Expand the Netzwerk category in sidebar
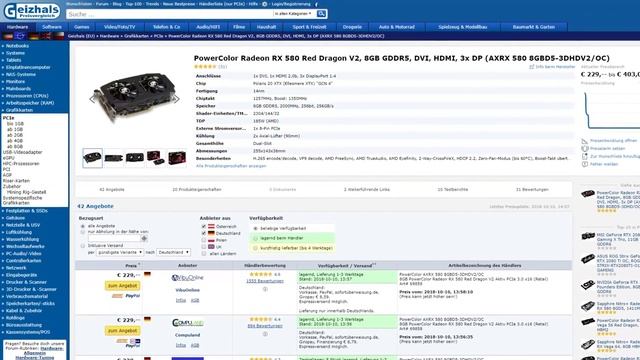 (16, 268)
